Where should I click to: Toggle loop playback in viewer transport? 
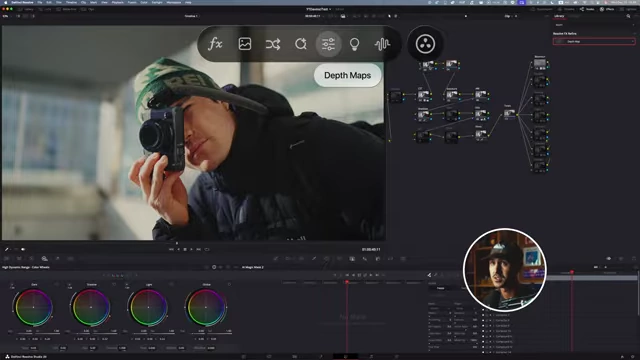point(207,249)
